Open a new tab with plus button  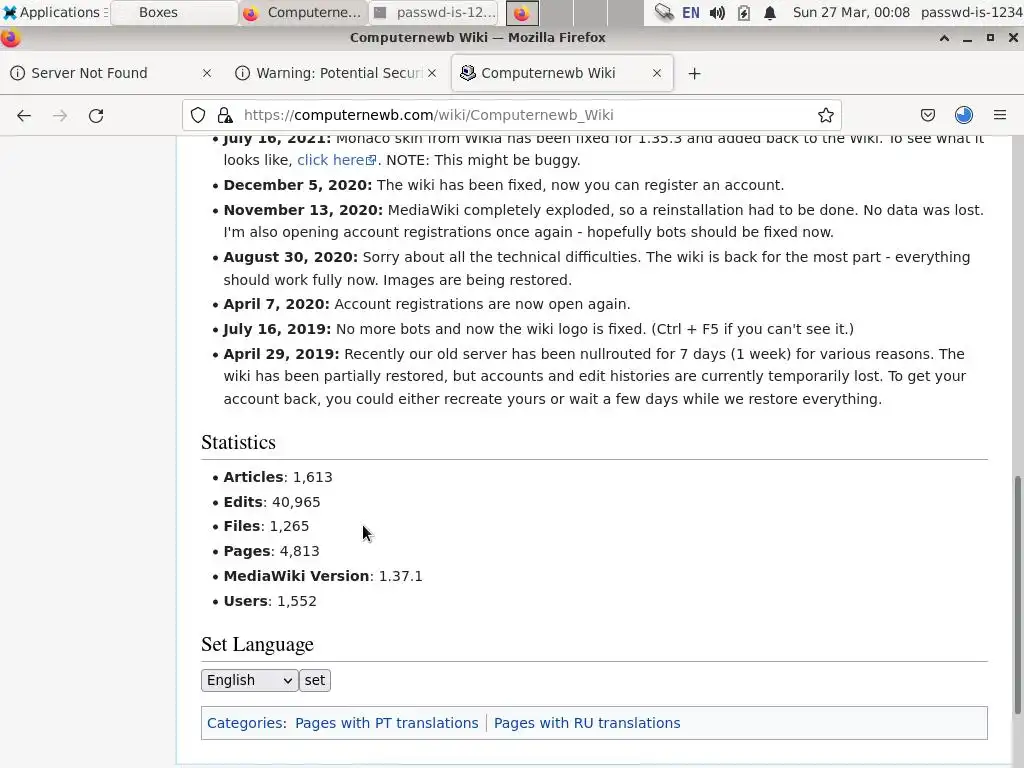pos(694,74)
